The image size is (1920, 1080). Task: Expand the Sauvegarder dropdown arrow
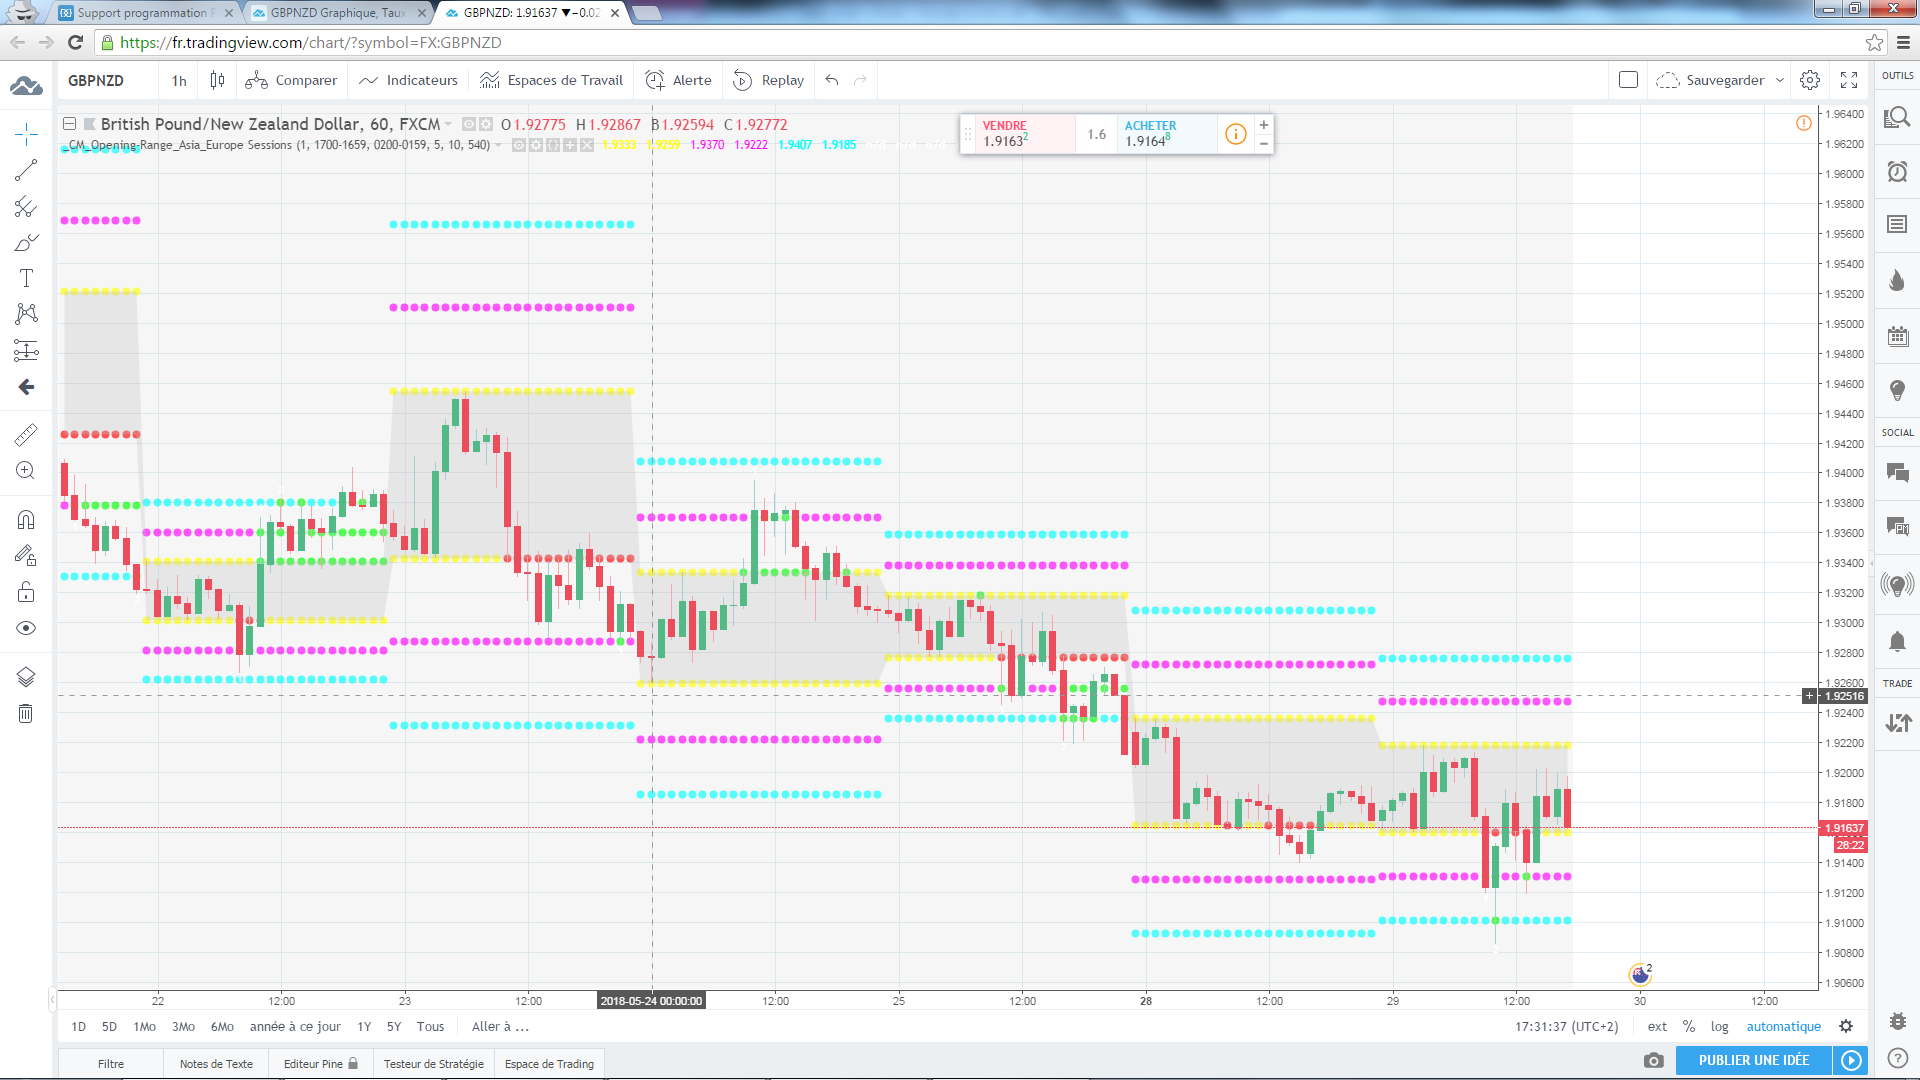point(1780,80)
